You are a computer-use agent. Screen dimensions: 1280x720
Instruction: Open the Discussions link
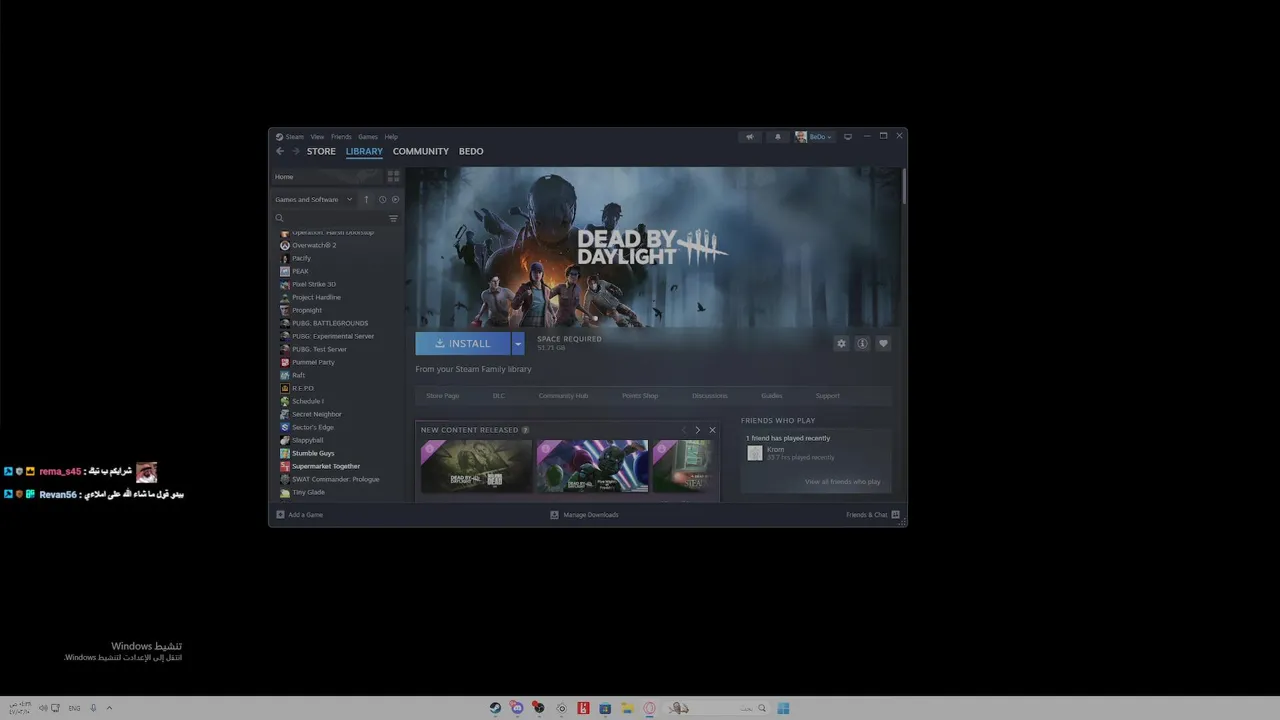[x=710, y=396]
